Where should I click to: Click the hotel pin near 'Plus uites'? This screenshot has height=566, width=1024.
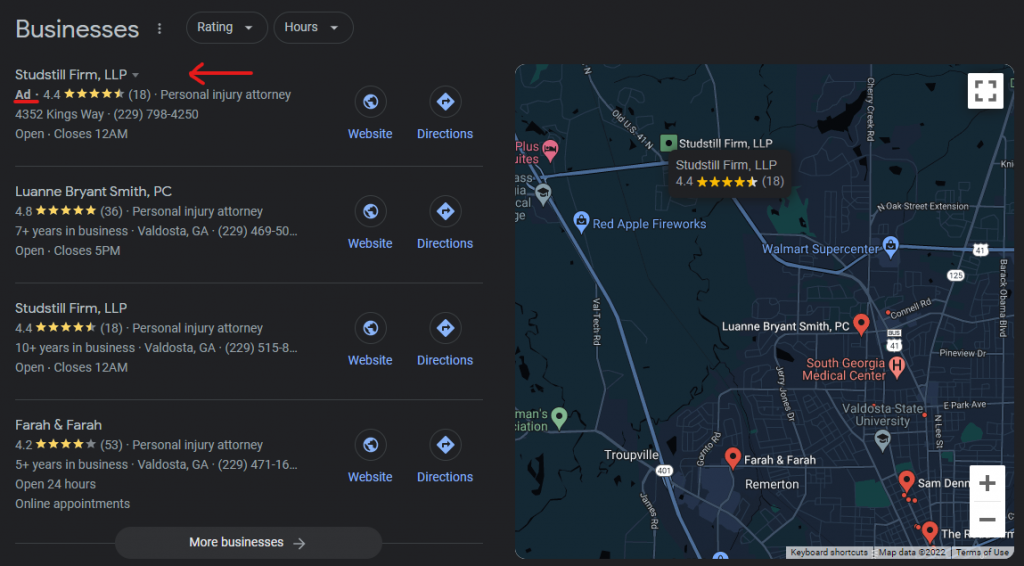(x=551, y=151)
